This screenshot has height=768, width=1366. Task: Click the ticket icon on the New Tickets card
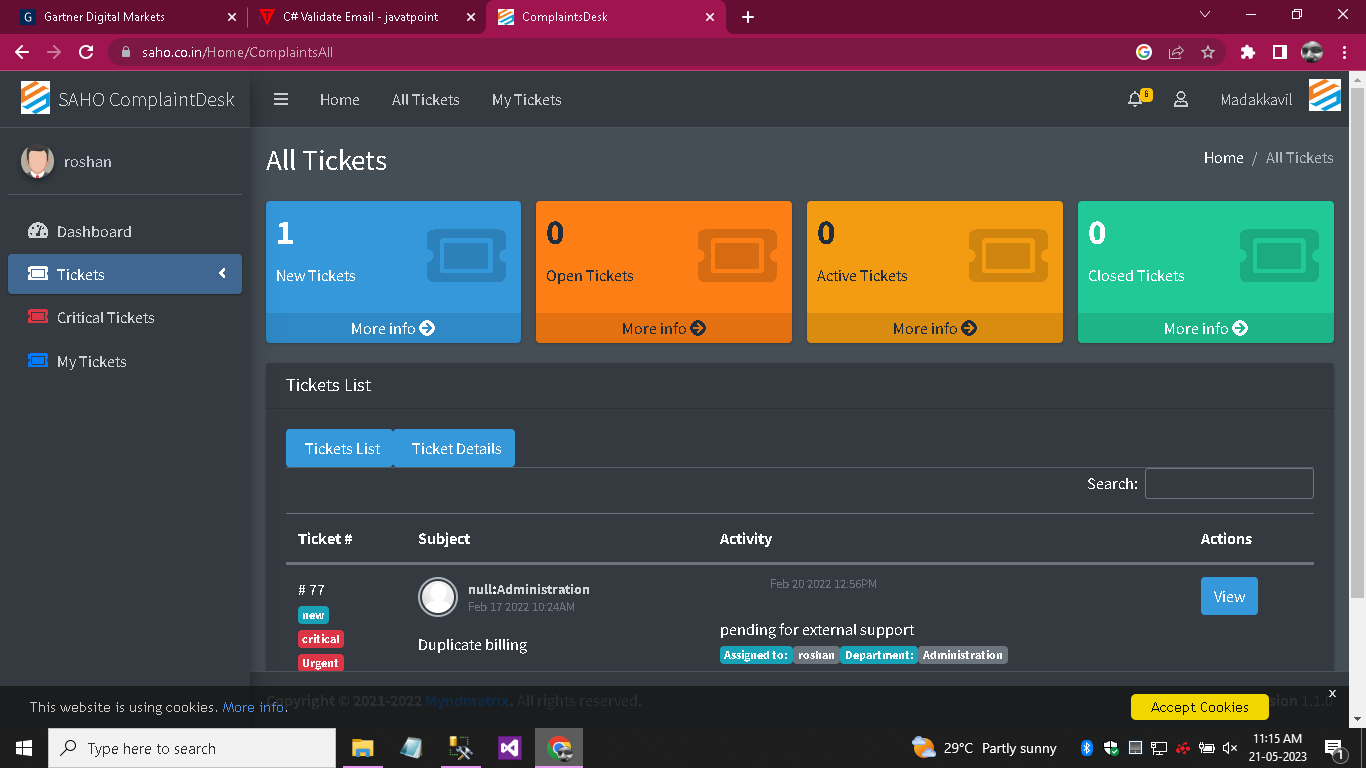point(466,257)
